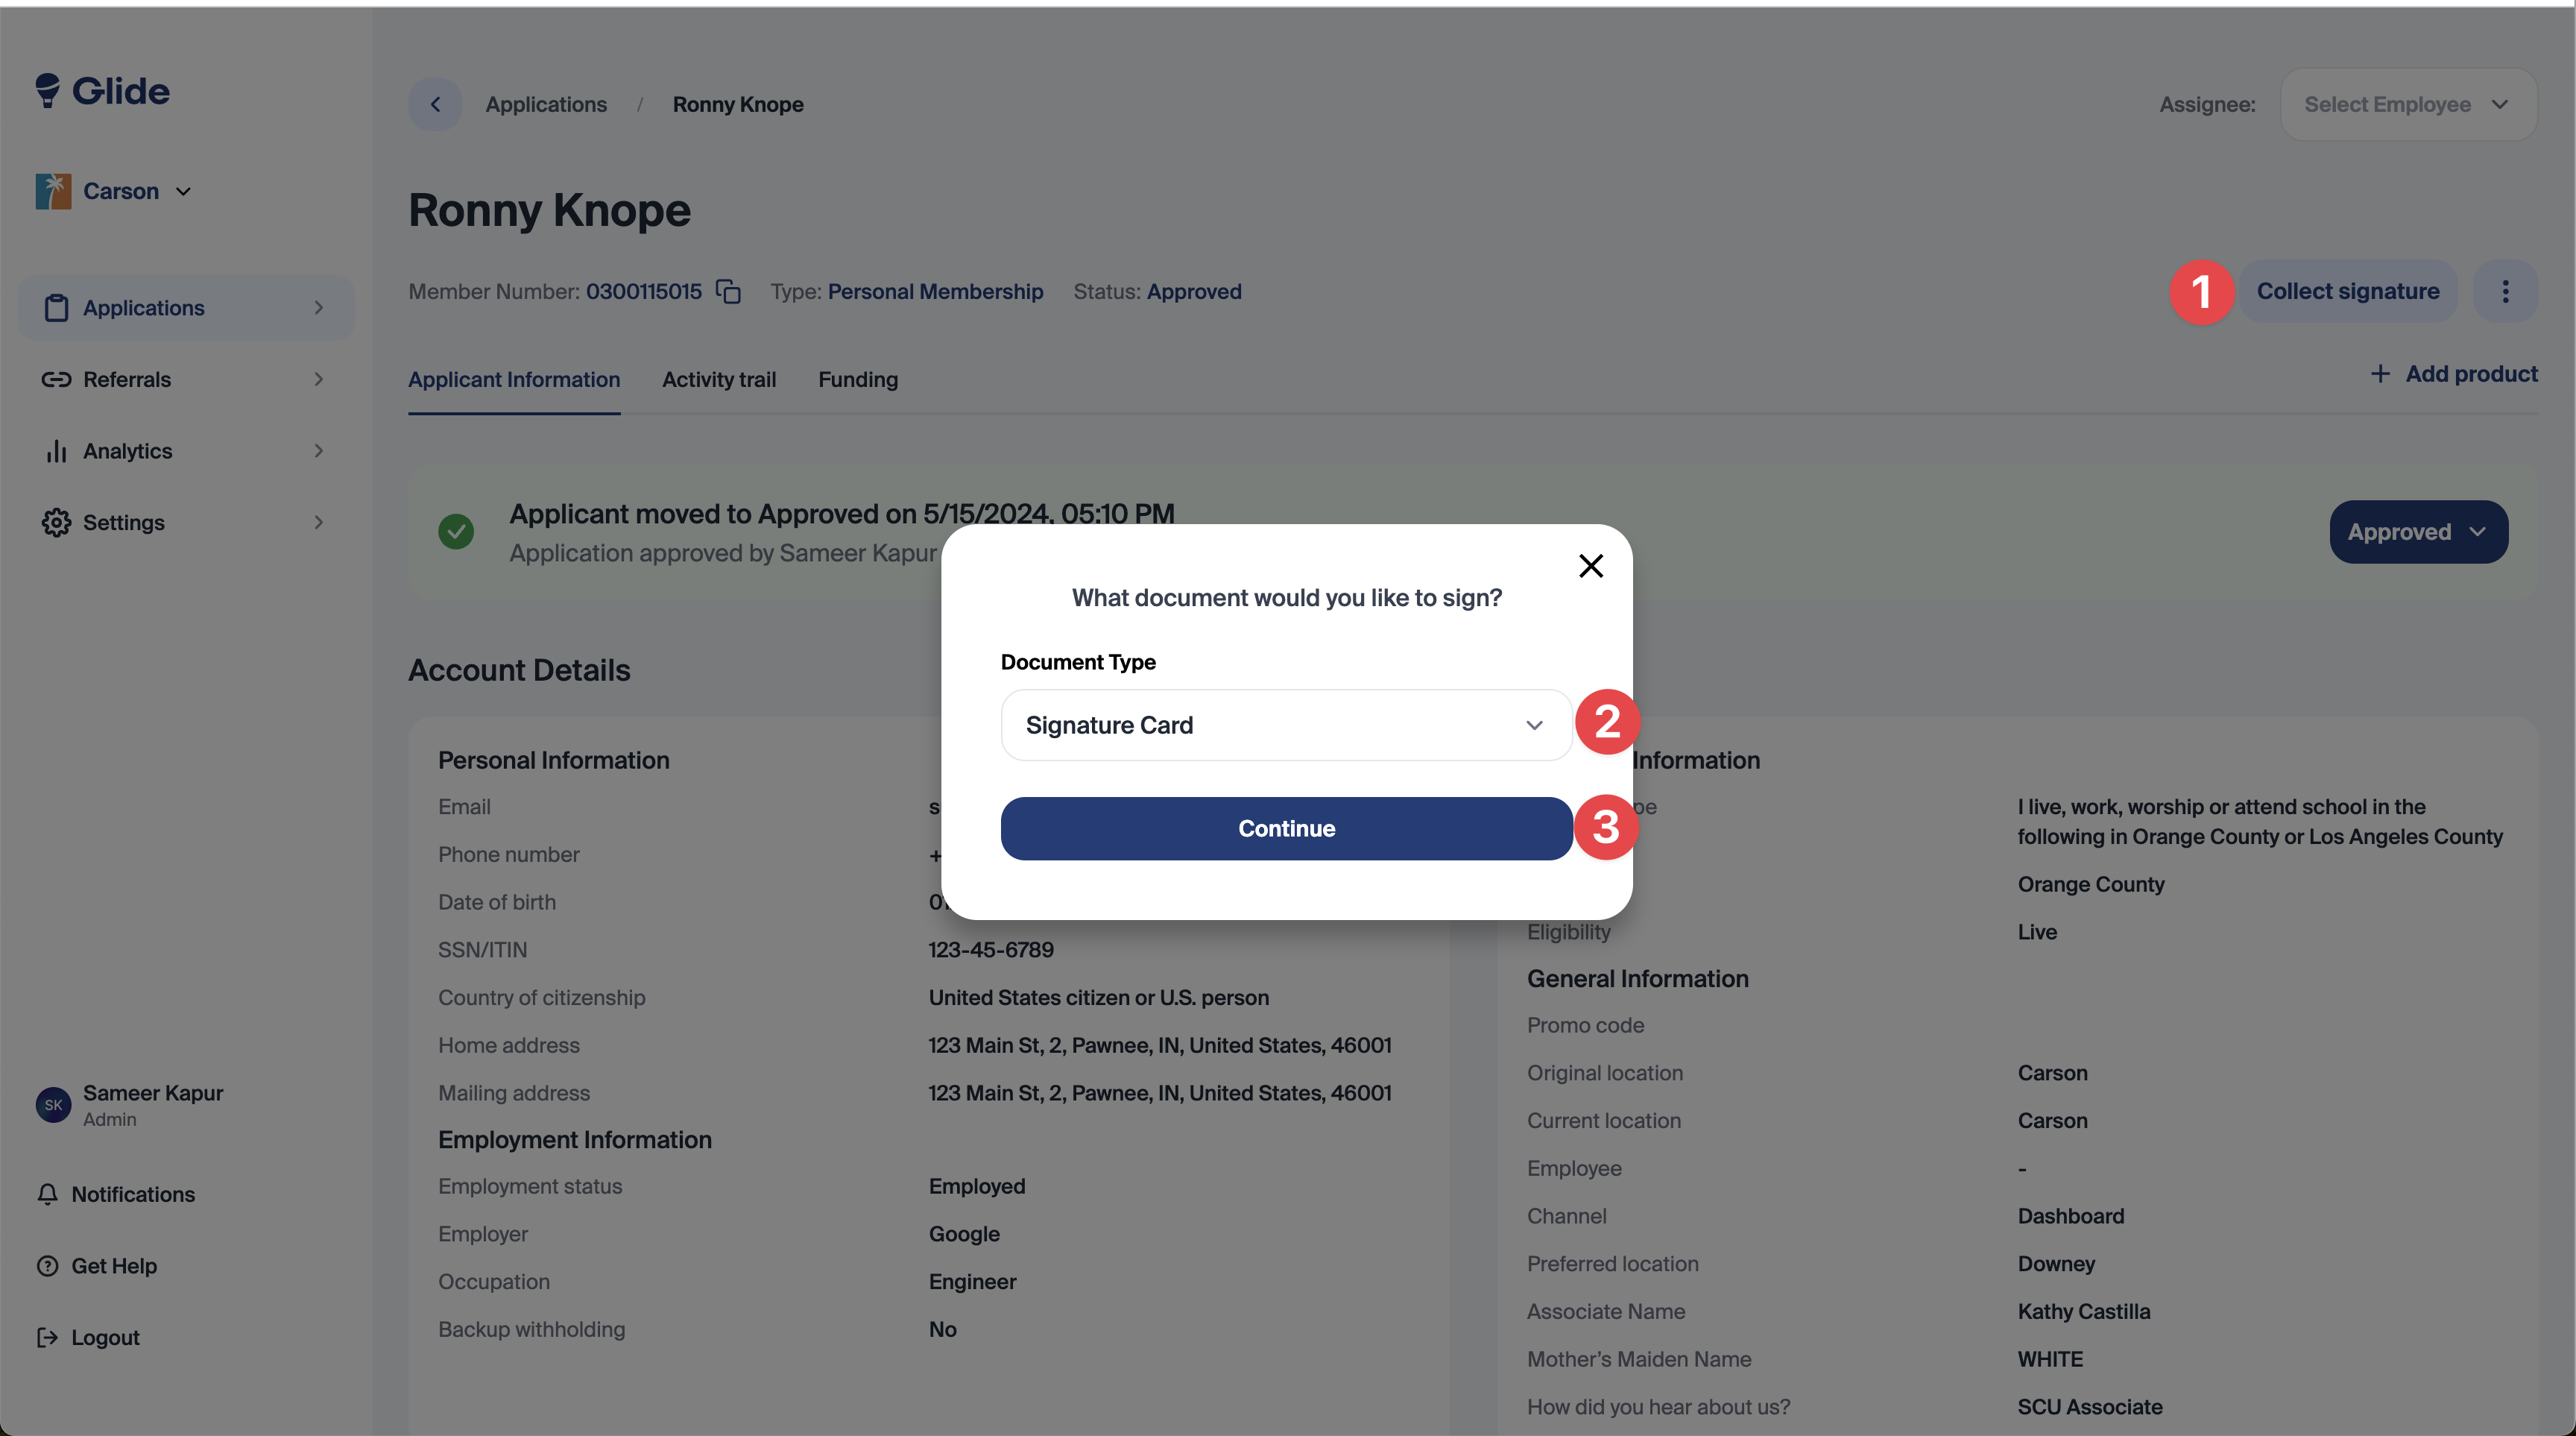This screenshot has width=2576, height=1436.
Task: Click the Collect signature button
Action: 2347,292
